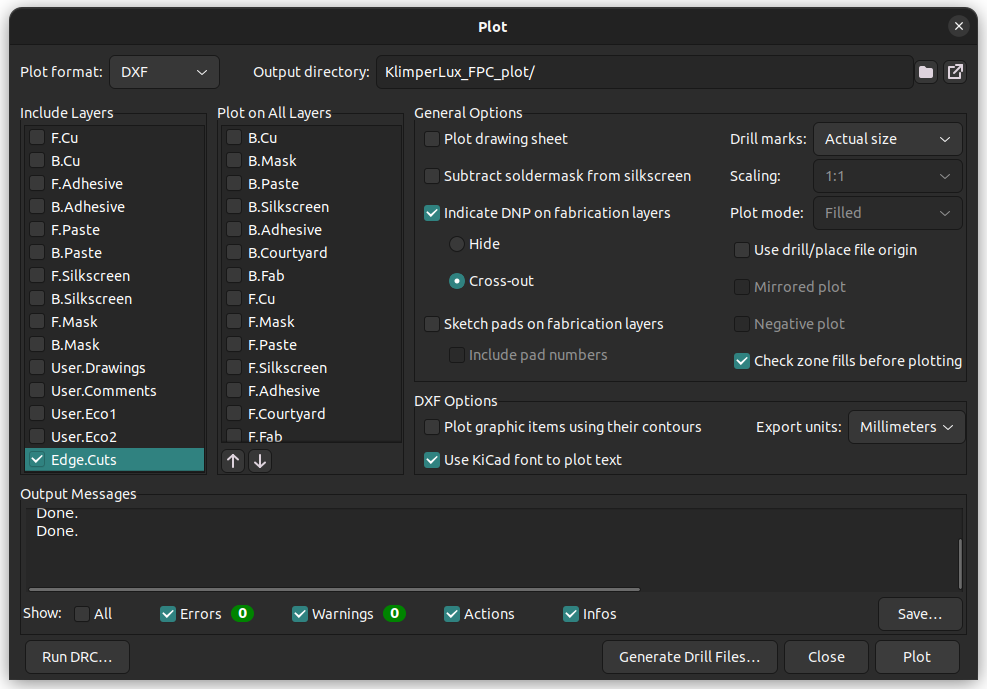Open Generate Drill Files dialog
This screenshot has height=689, width=987.
(x=690, y=657)
